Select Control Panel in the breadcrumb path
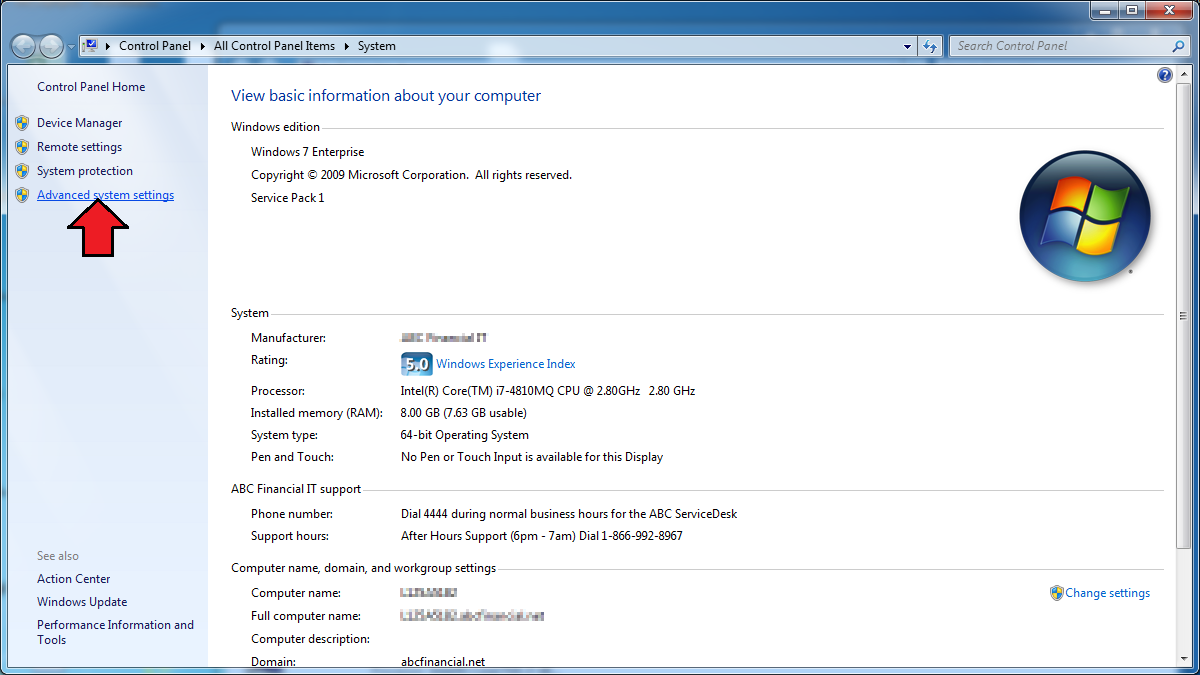This screenshot has height=675, width=1200. [x=154, y=46]
